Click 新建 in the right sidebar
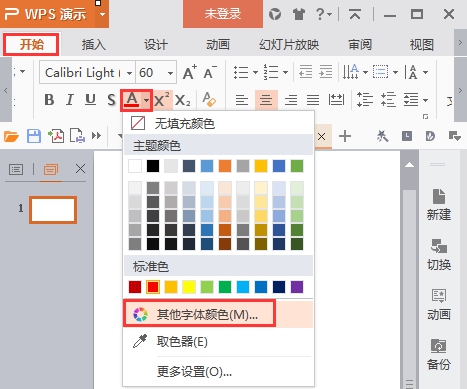This screenshot has width=467, height=389. click(439, 205)
